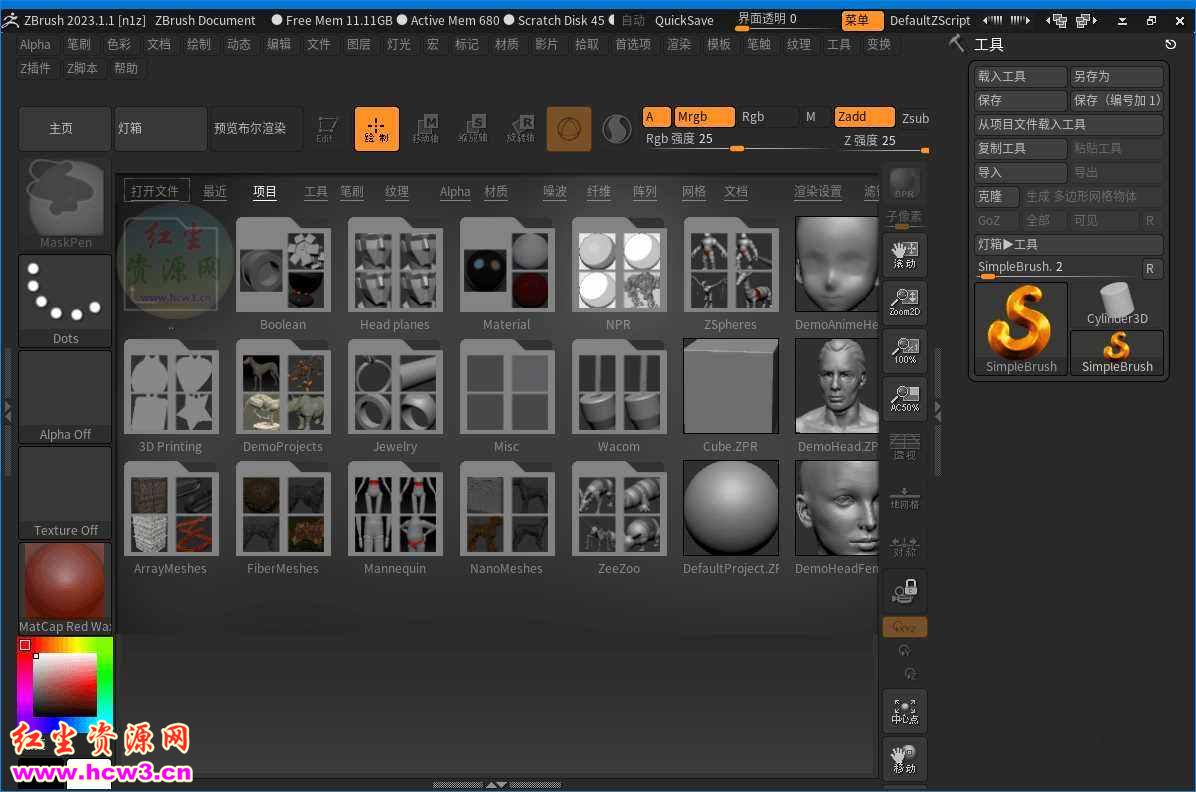
Task: Select the Cube.ZPR project thumbnail
Action: pyautogui.click(x=731, y=397)
